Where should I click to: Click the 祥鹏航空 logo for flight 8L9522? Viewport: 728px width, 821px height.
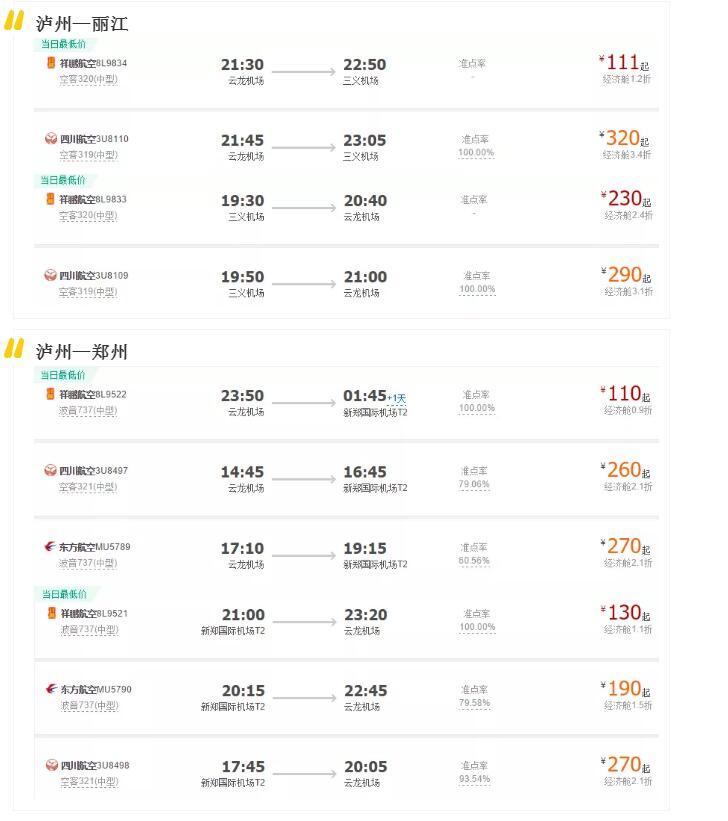click(x=51, y=394)
